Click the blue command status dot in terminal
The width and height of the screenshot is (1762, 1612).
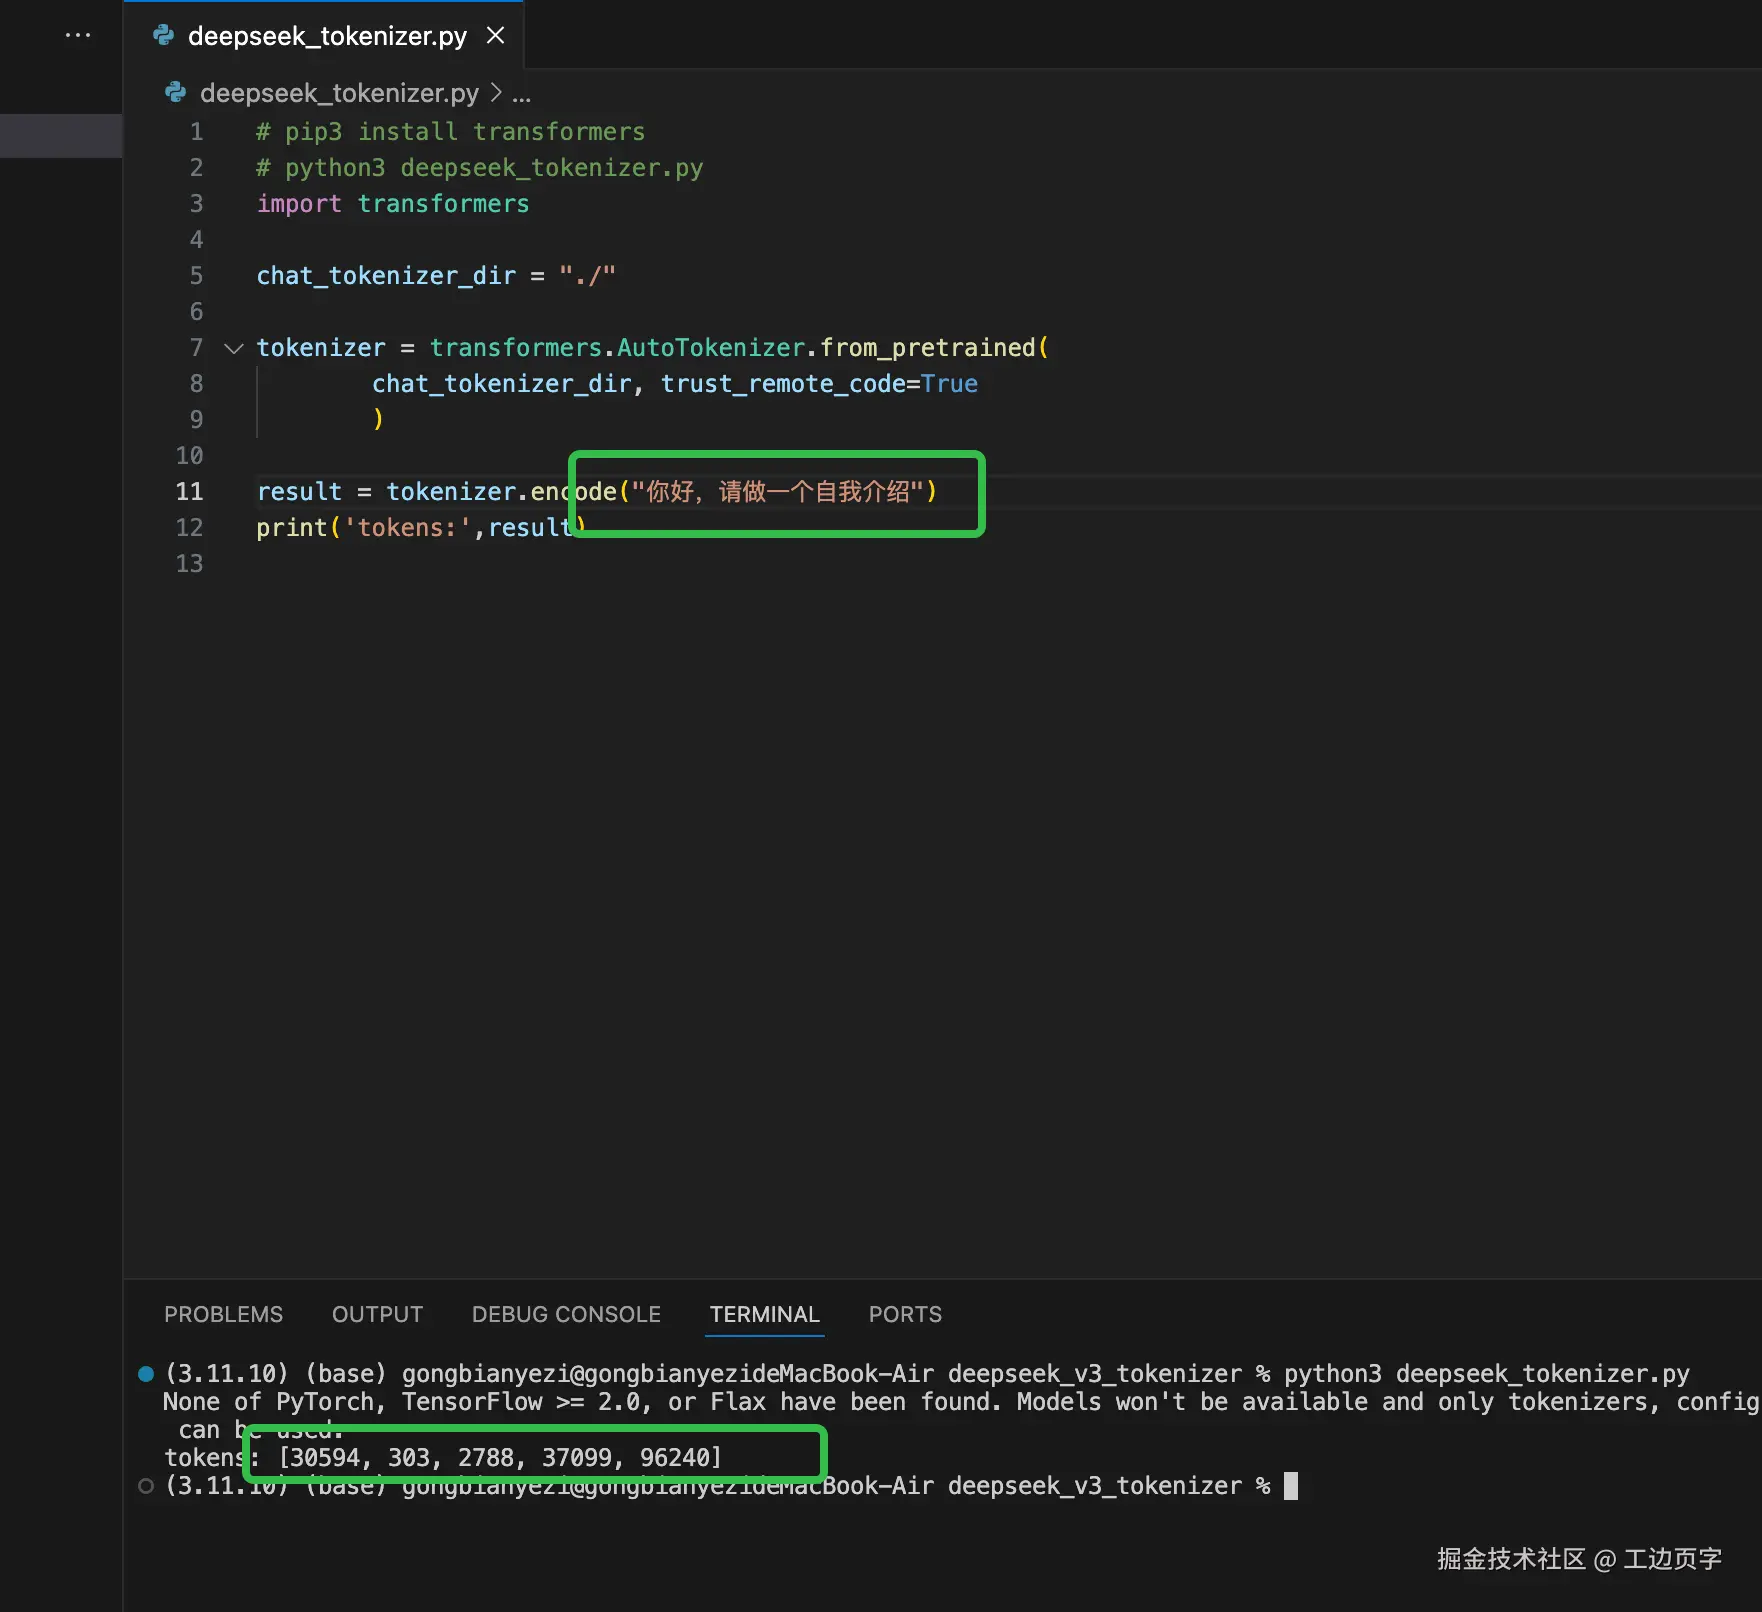point(146,1374)
